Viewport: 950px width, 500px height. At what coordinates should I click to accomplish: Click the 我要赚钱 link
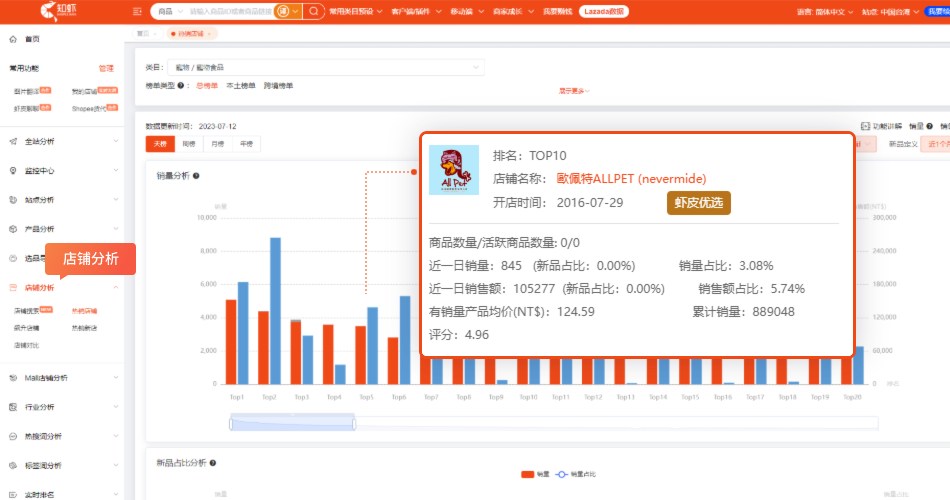(x=557, y=12)
